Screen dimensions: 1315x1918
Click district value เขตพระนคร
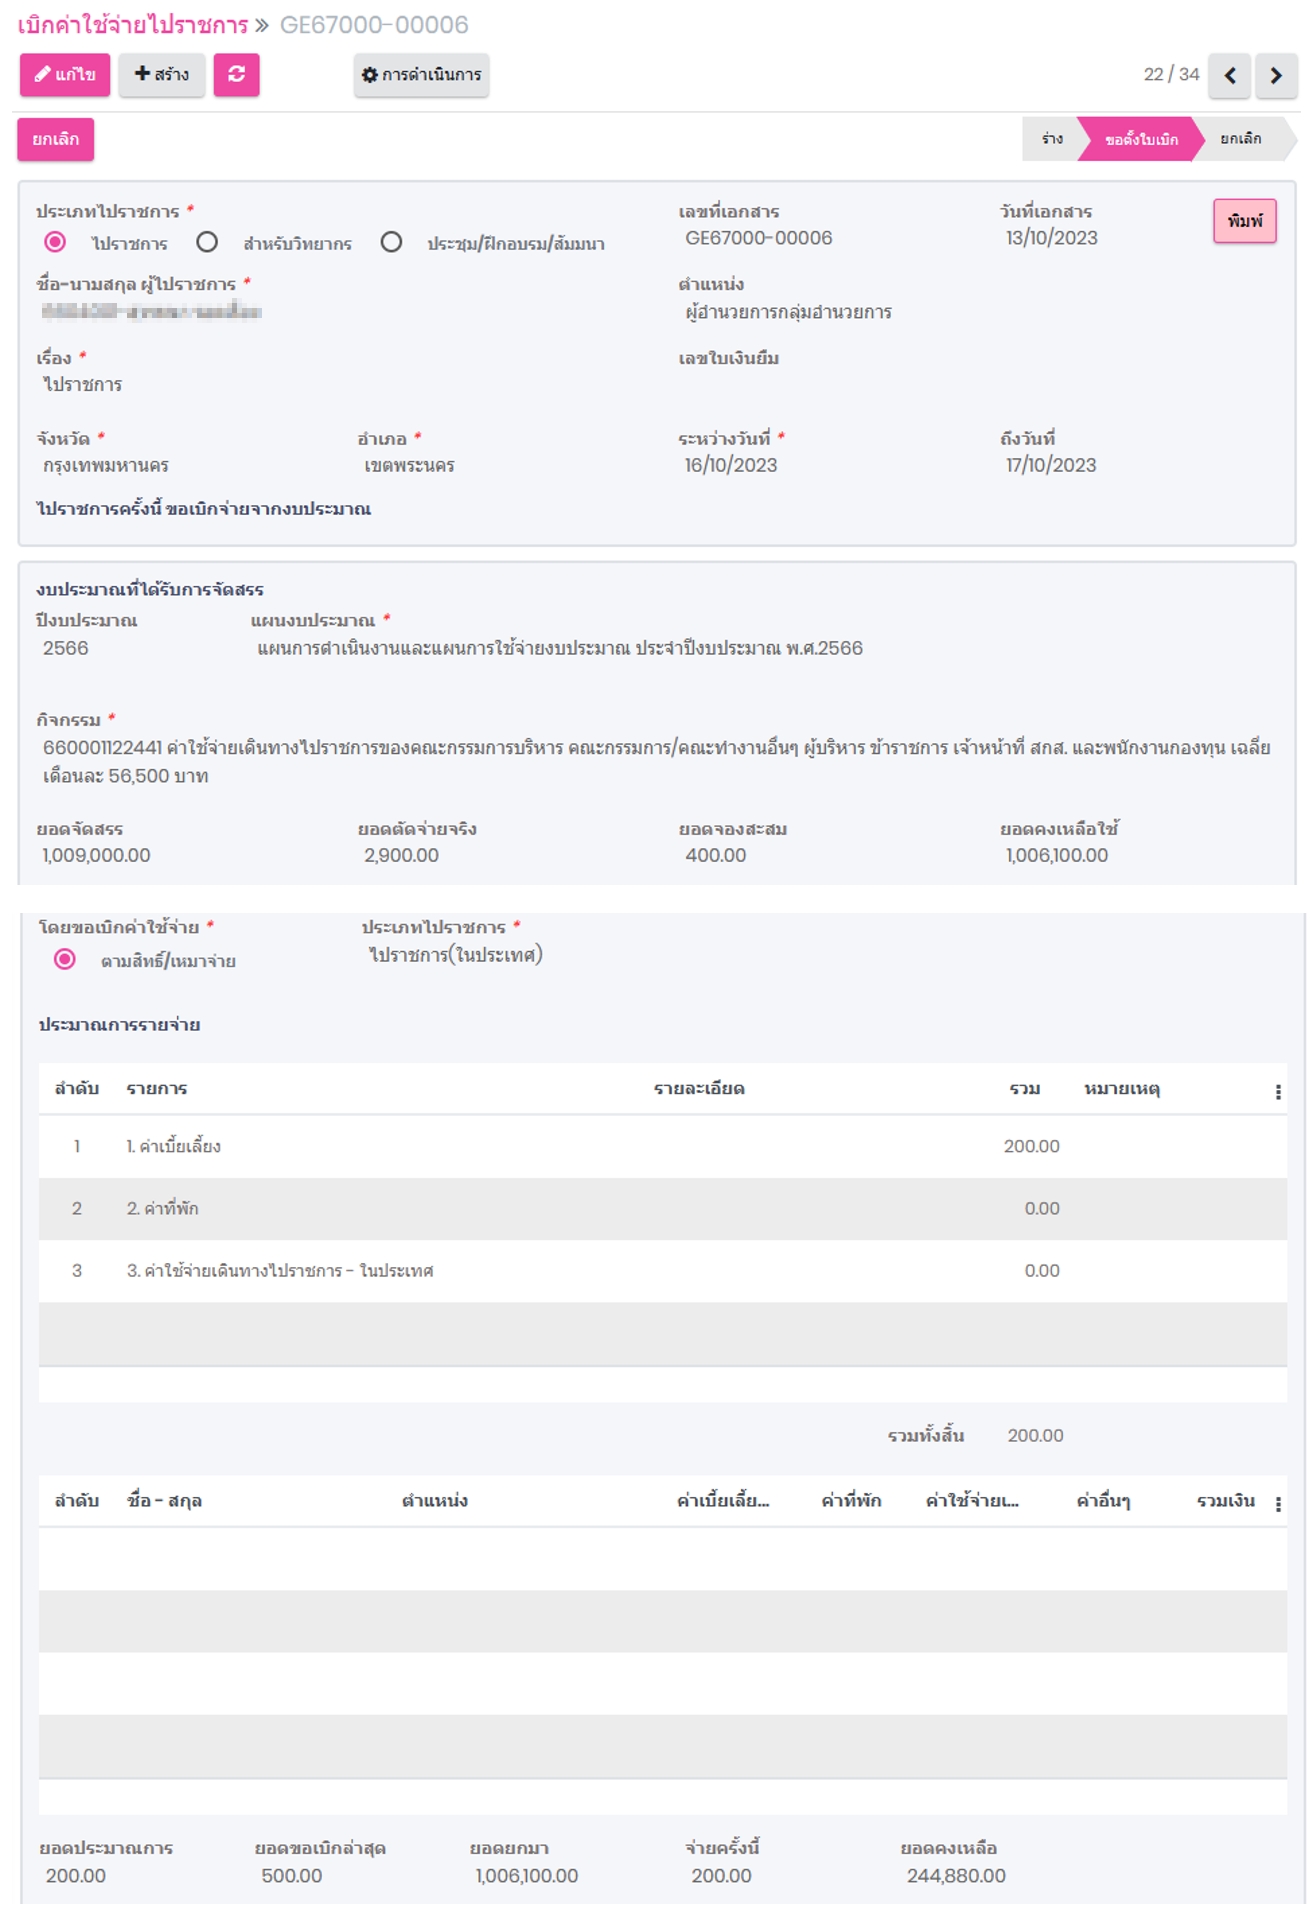pyautogui.click(x=409, y=465)
